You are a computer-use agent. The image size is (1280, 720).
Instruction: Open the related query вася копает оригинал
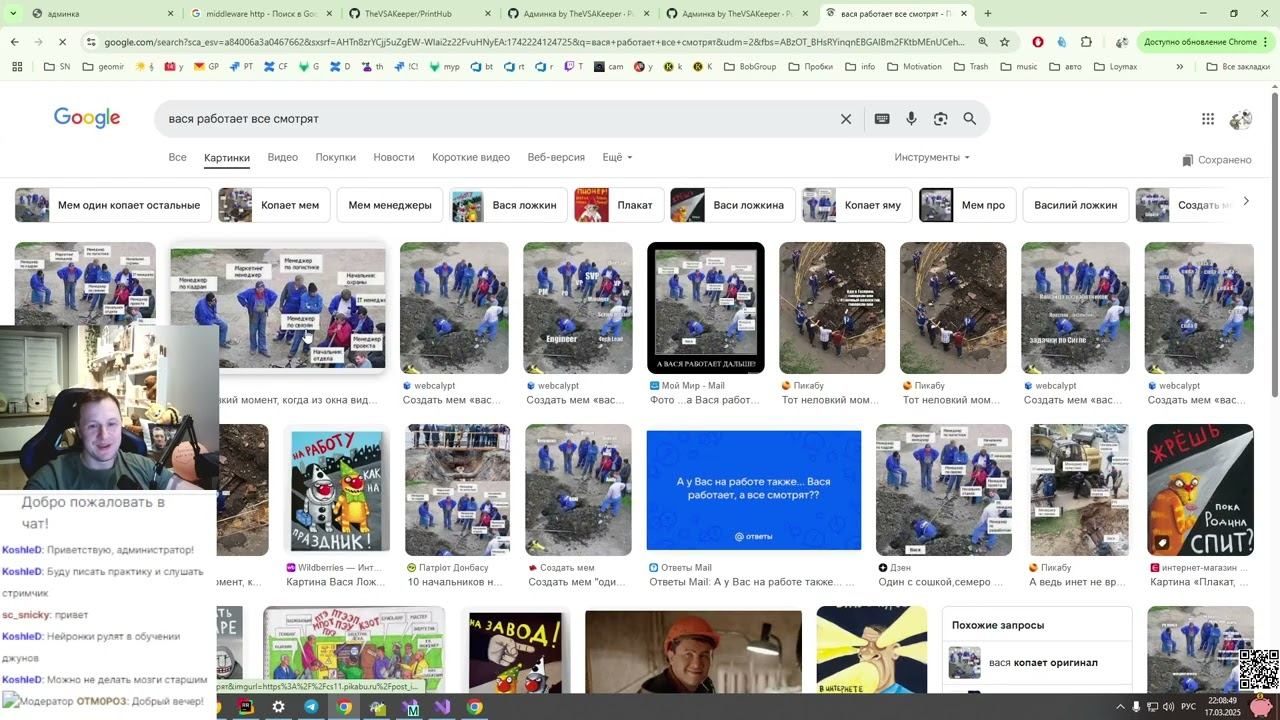click(x=1037, y=663)
